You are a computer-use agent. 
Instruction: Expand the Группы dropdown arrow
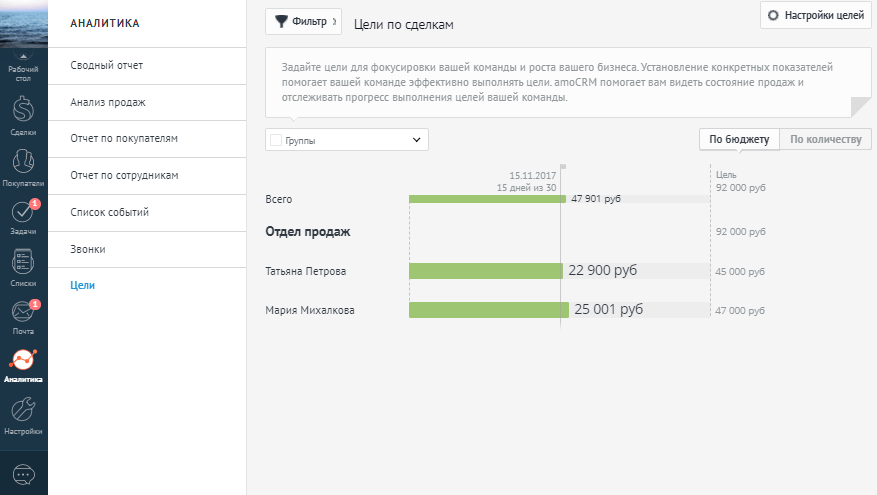coord(417,141)
